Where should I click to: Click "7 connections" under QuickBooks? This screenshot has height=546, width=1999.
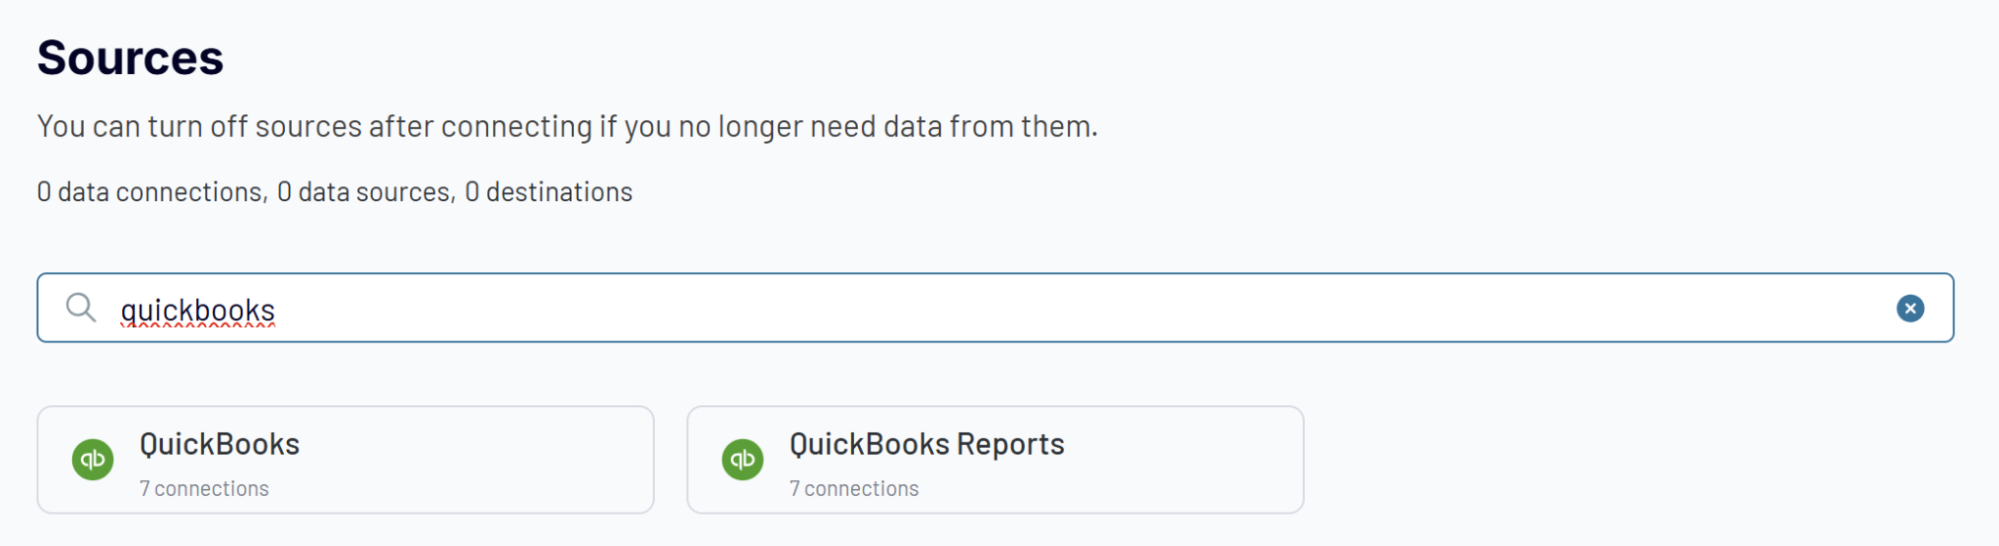tap(204, 489)
